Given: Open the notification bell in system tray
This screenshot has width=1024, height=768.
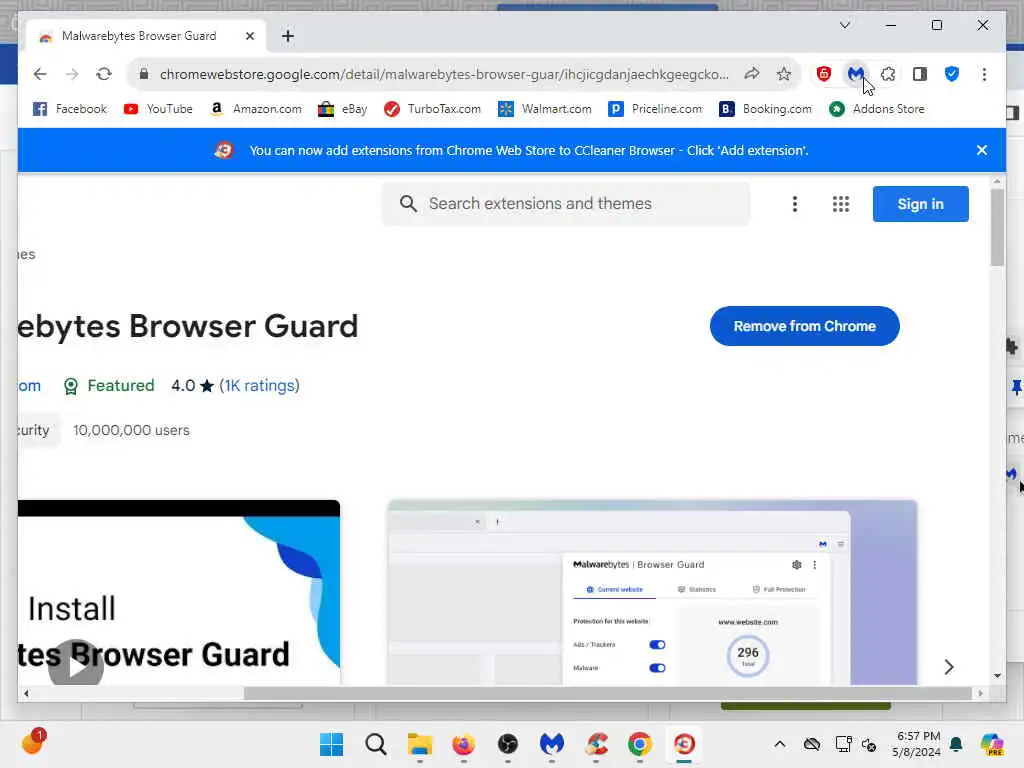Looking at the screenshot, I should click(956, 744).
